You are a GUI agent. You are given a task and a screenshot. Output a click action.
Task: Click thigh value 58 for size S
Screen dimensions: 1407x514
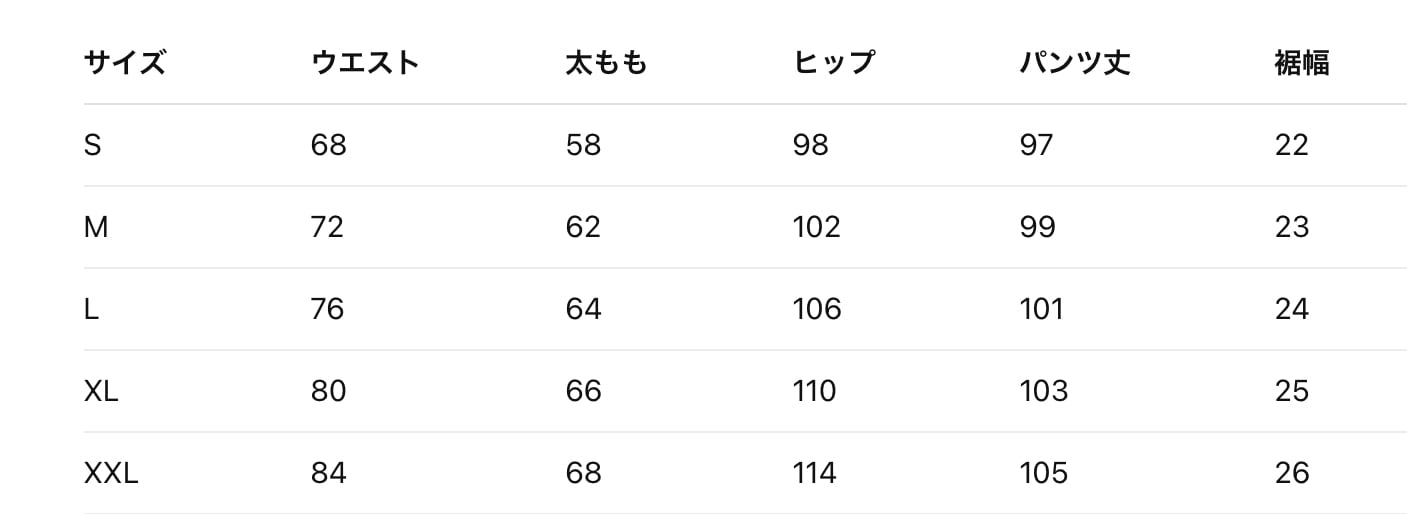583,146
